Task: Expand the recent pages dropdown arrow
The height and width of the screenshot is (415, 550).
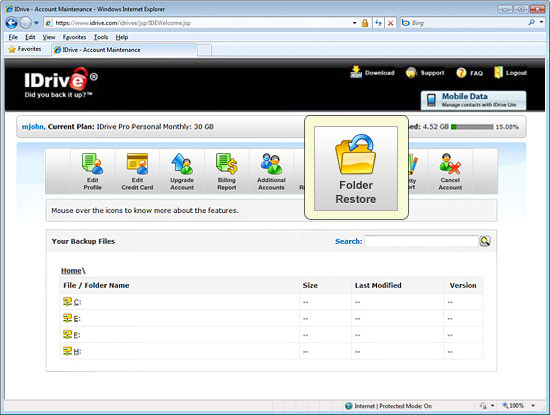Action: point(36,23)
